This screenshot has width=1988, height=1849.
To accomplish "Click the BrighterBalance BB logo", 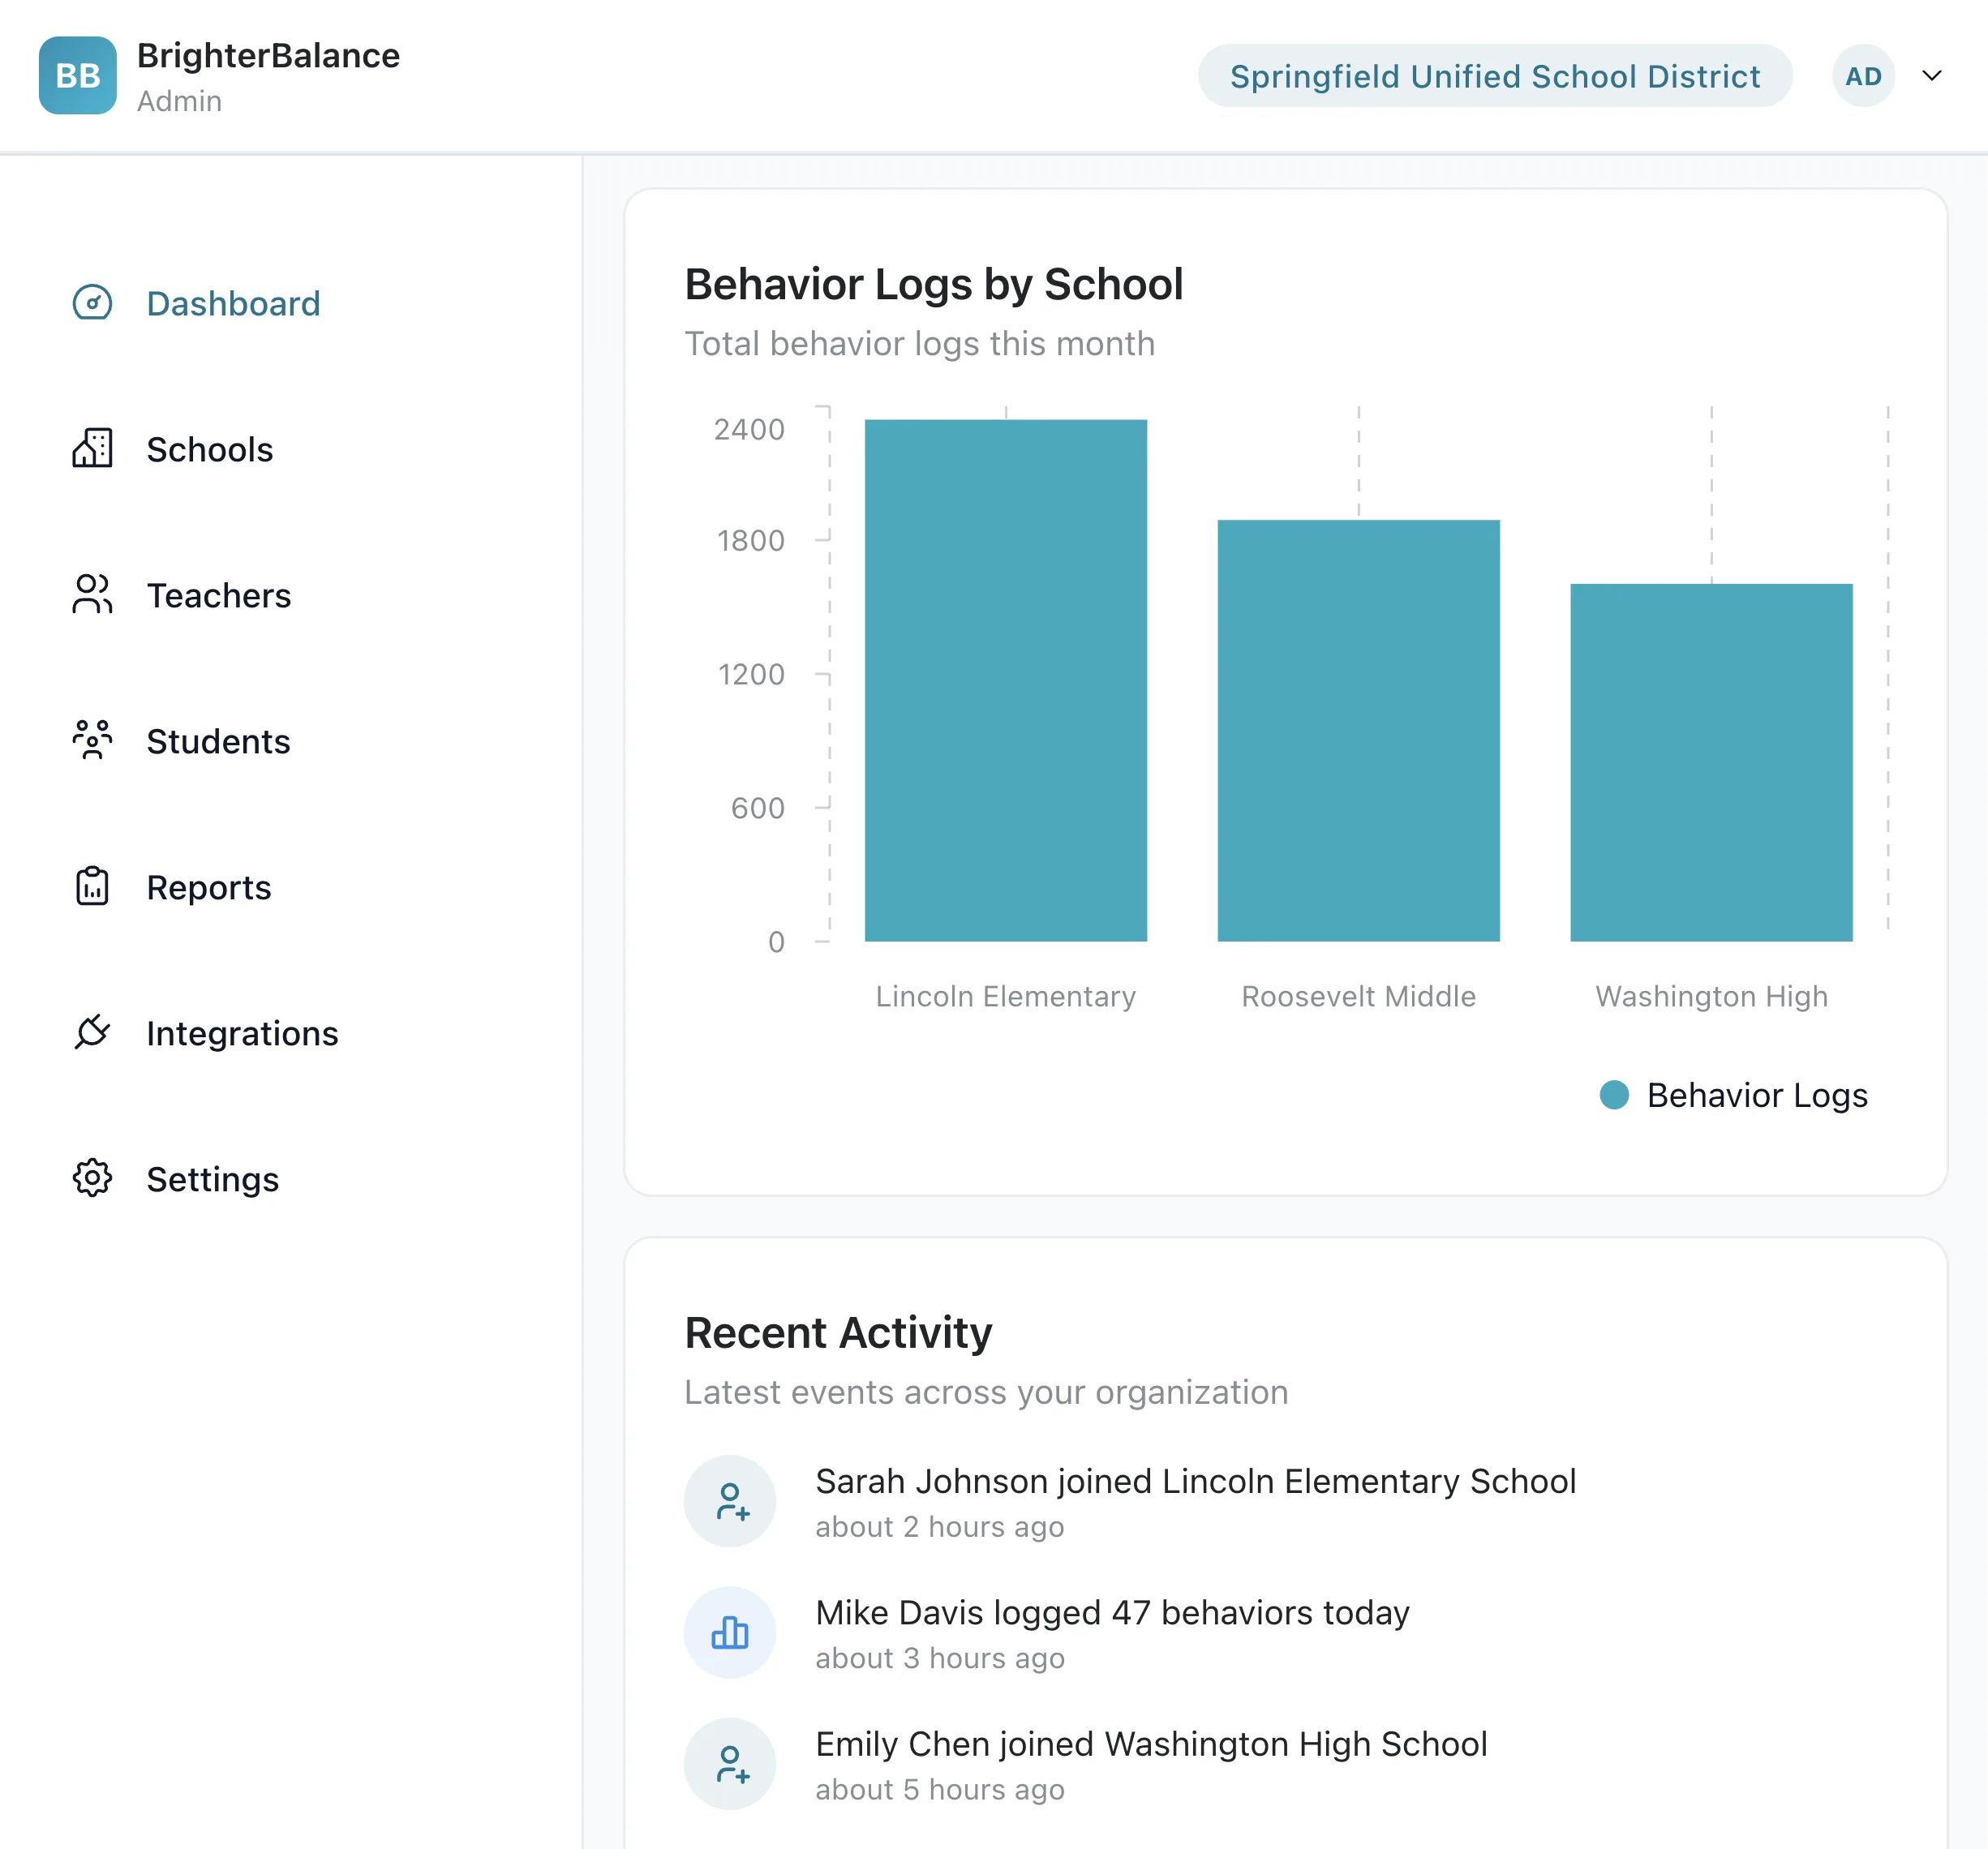I will 77,76.
